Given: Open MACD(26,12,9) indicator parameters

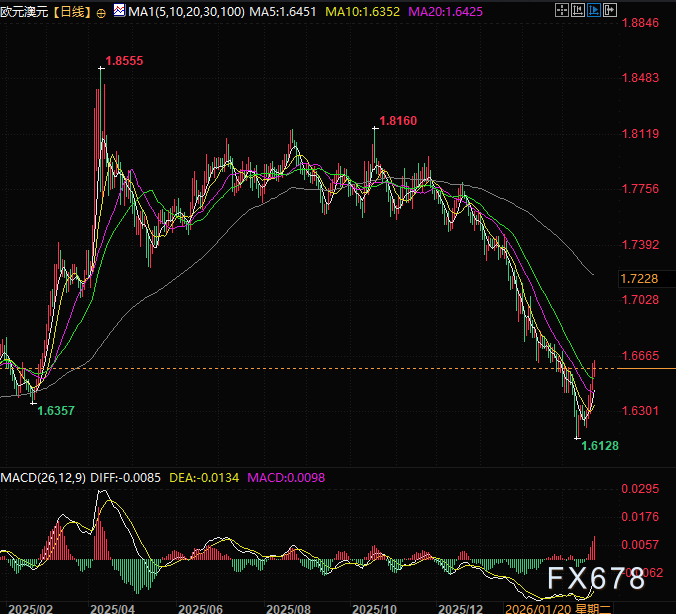Looking at the screenshot, I should (x=43, y=478).
